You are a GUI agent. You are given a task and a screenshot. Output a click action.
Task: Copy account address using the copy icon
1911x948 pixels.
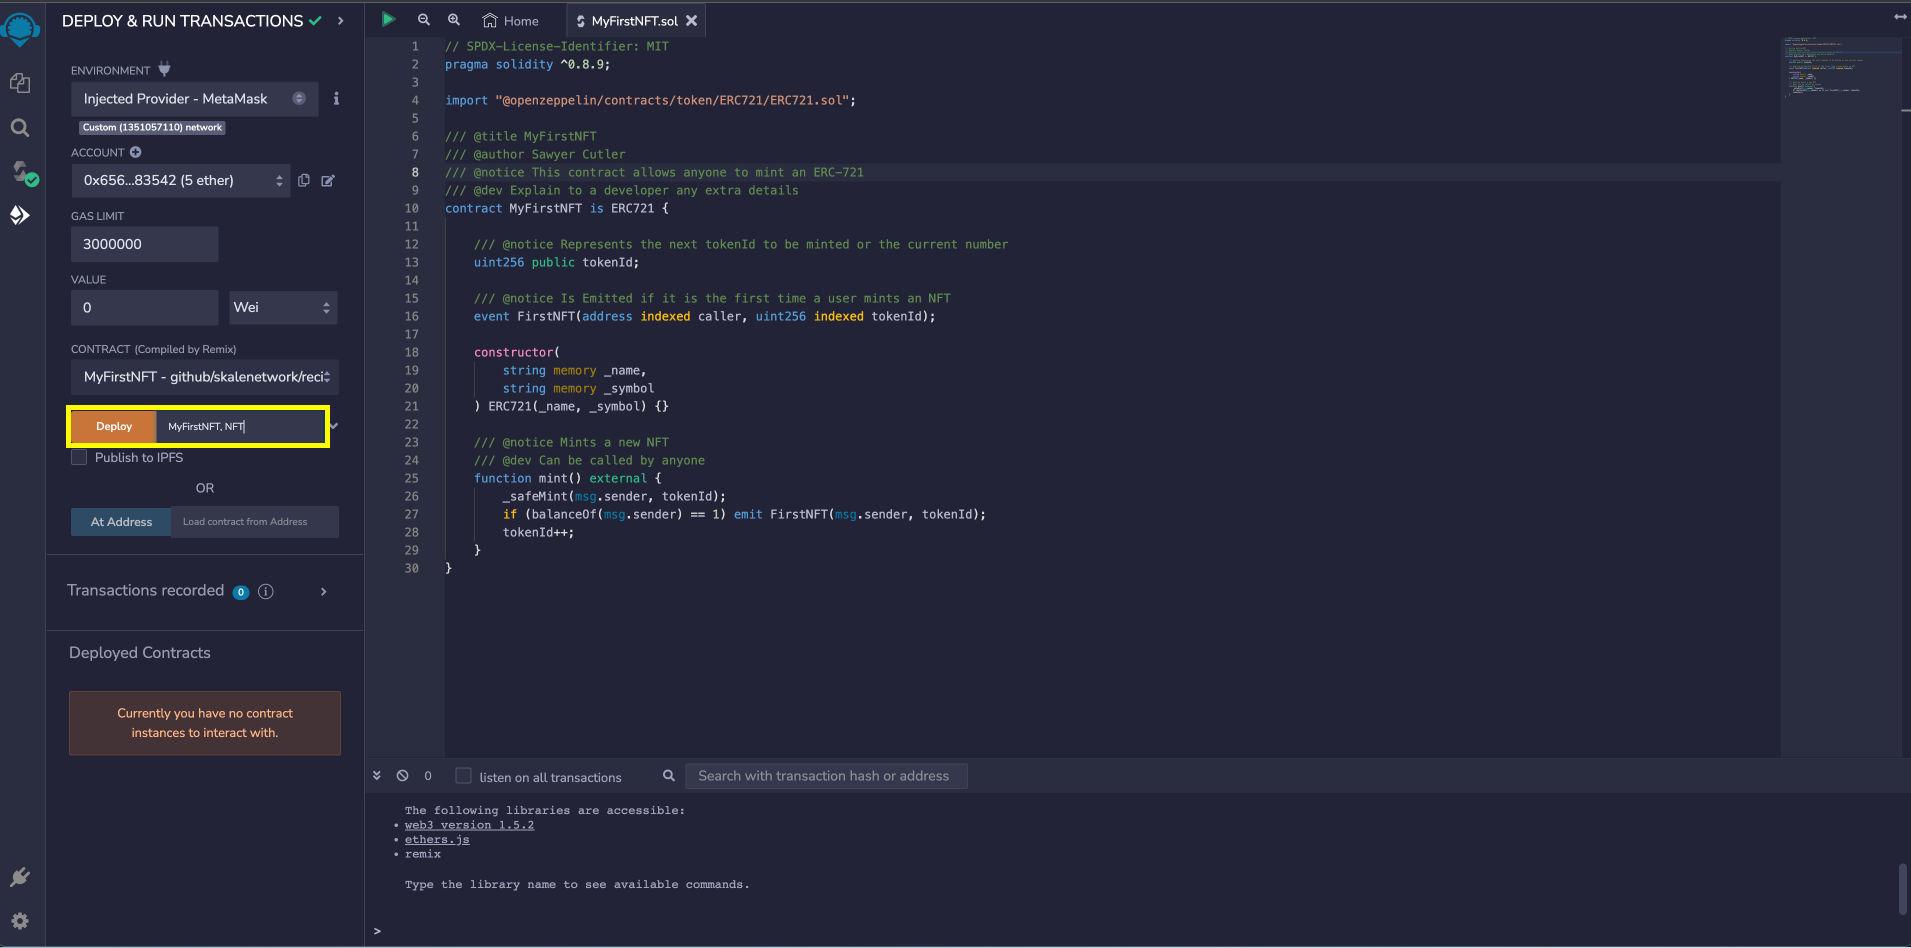[x=304, y=180]
